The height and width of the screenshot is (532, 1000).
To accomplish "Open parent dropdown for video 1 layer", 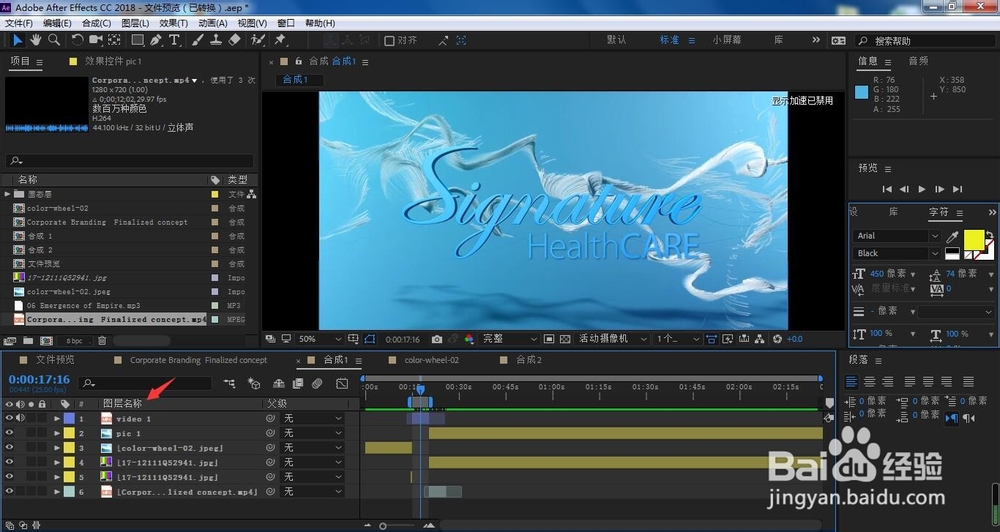I will pos(312,418).
